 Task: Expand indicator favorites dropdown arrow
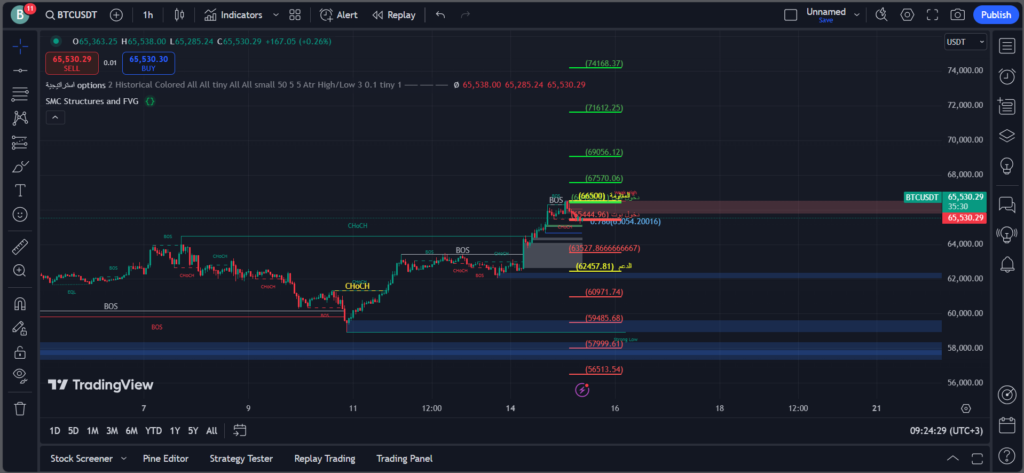point(275,14)
